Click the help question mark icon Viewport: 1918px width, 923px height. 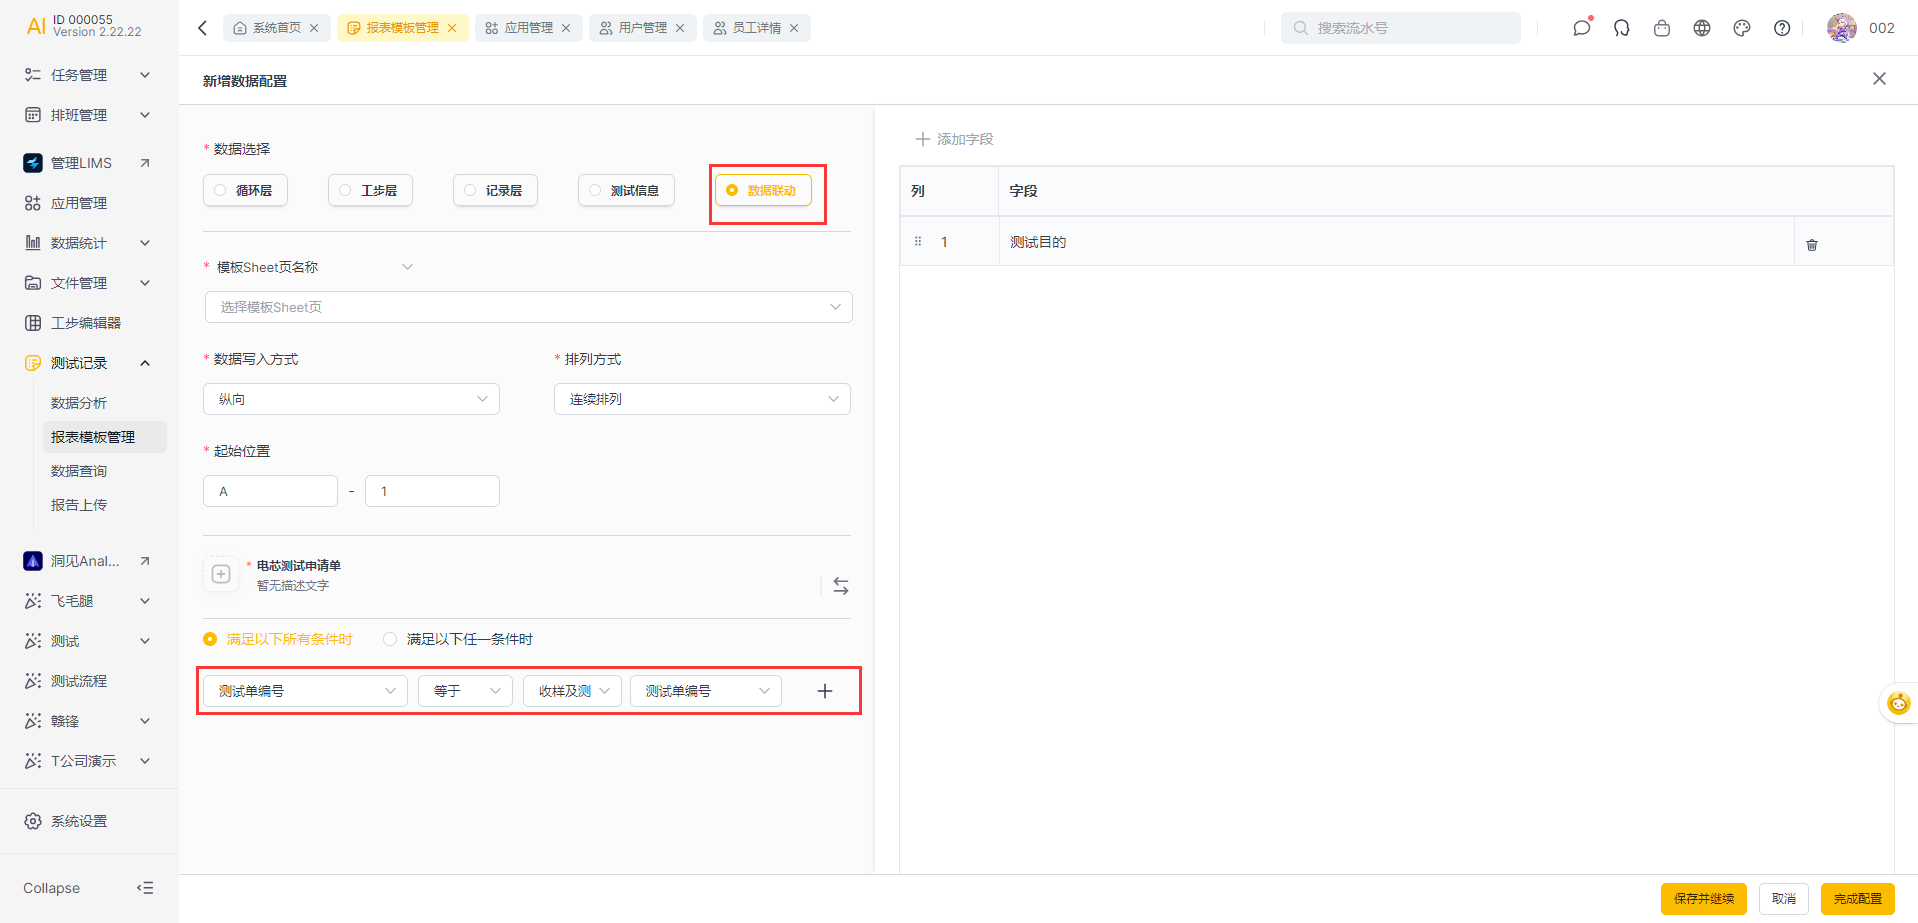(1782, 28)
